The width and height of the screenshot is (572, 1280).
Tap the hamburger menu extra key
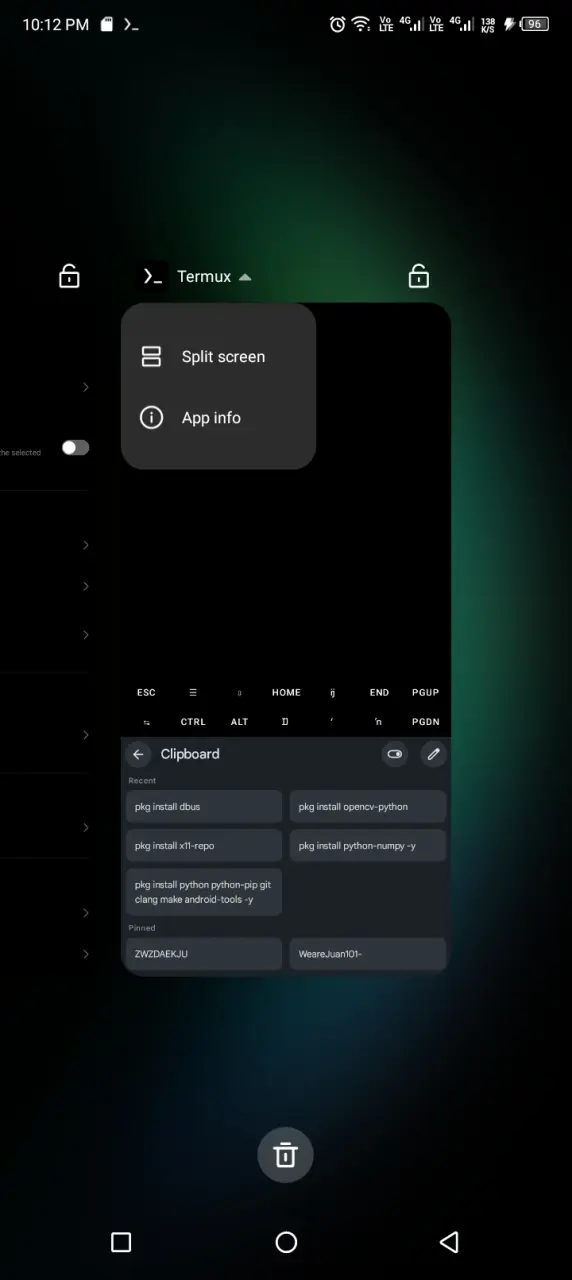(x=193, y=693)
